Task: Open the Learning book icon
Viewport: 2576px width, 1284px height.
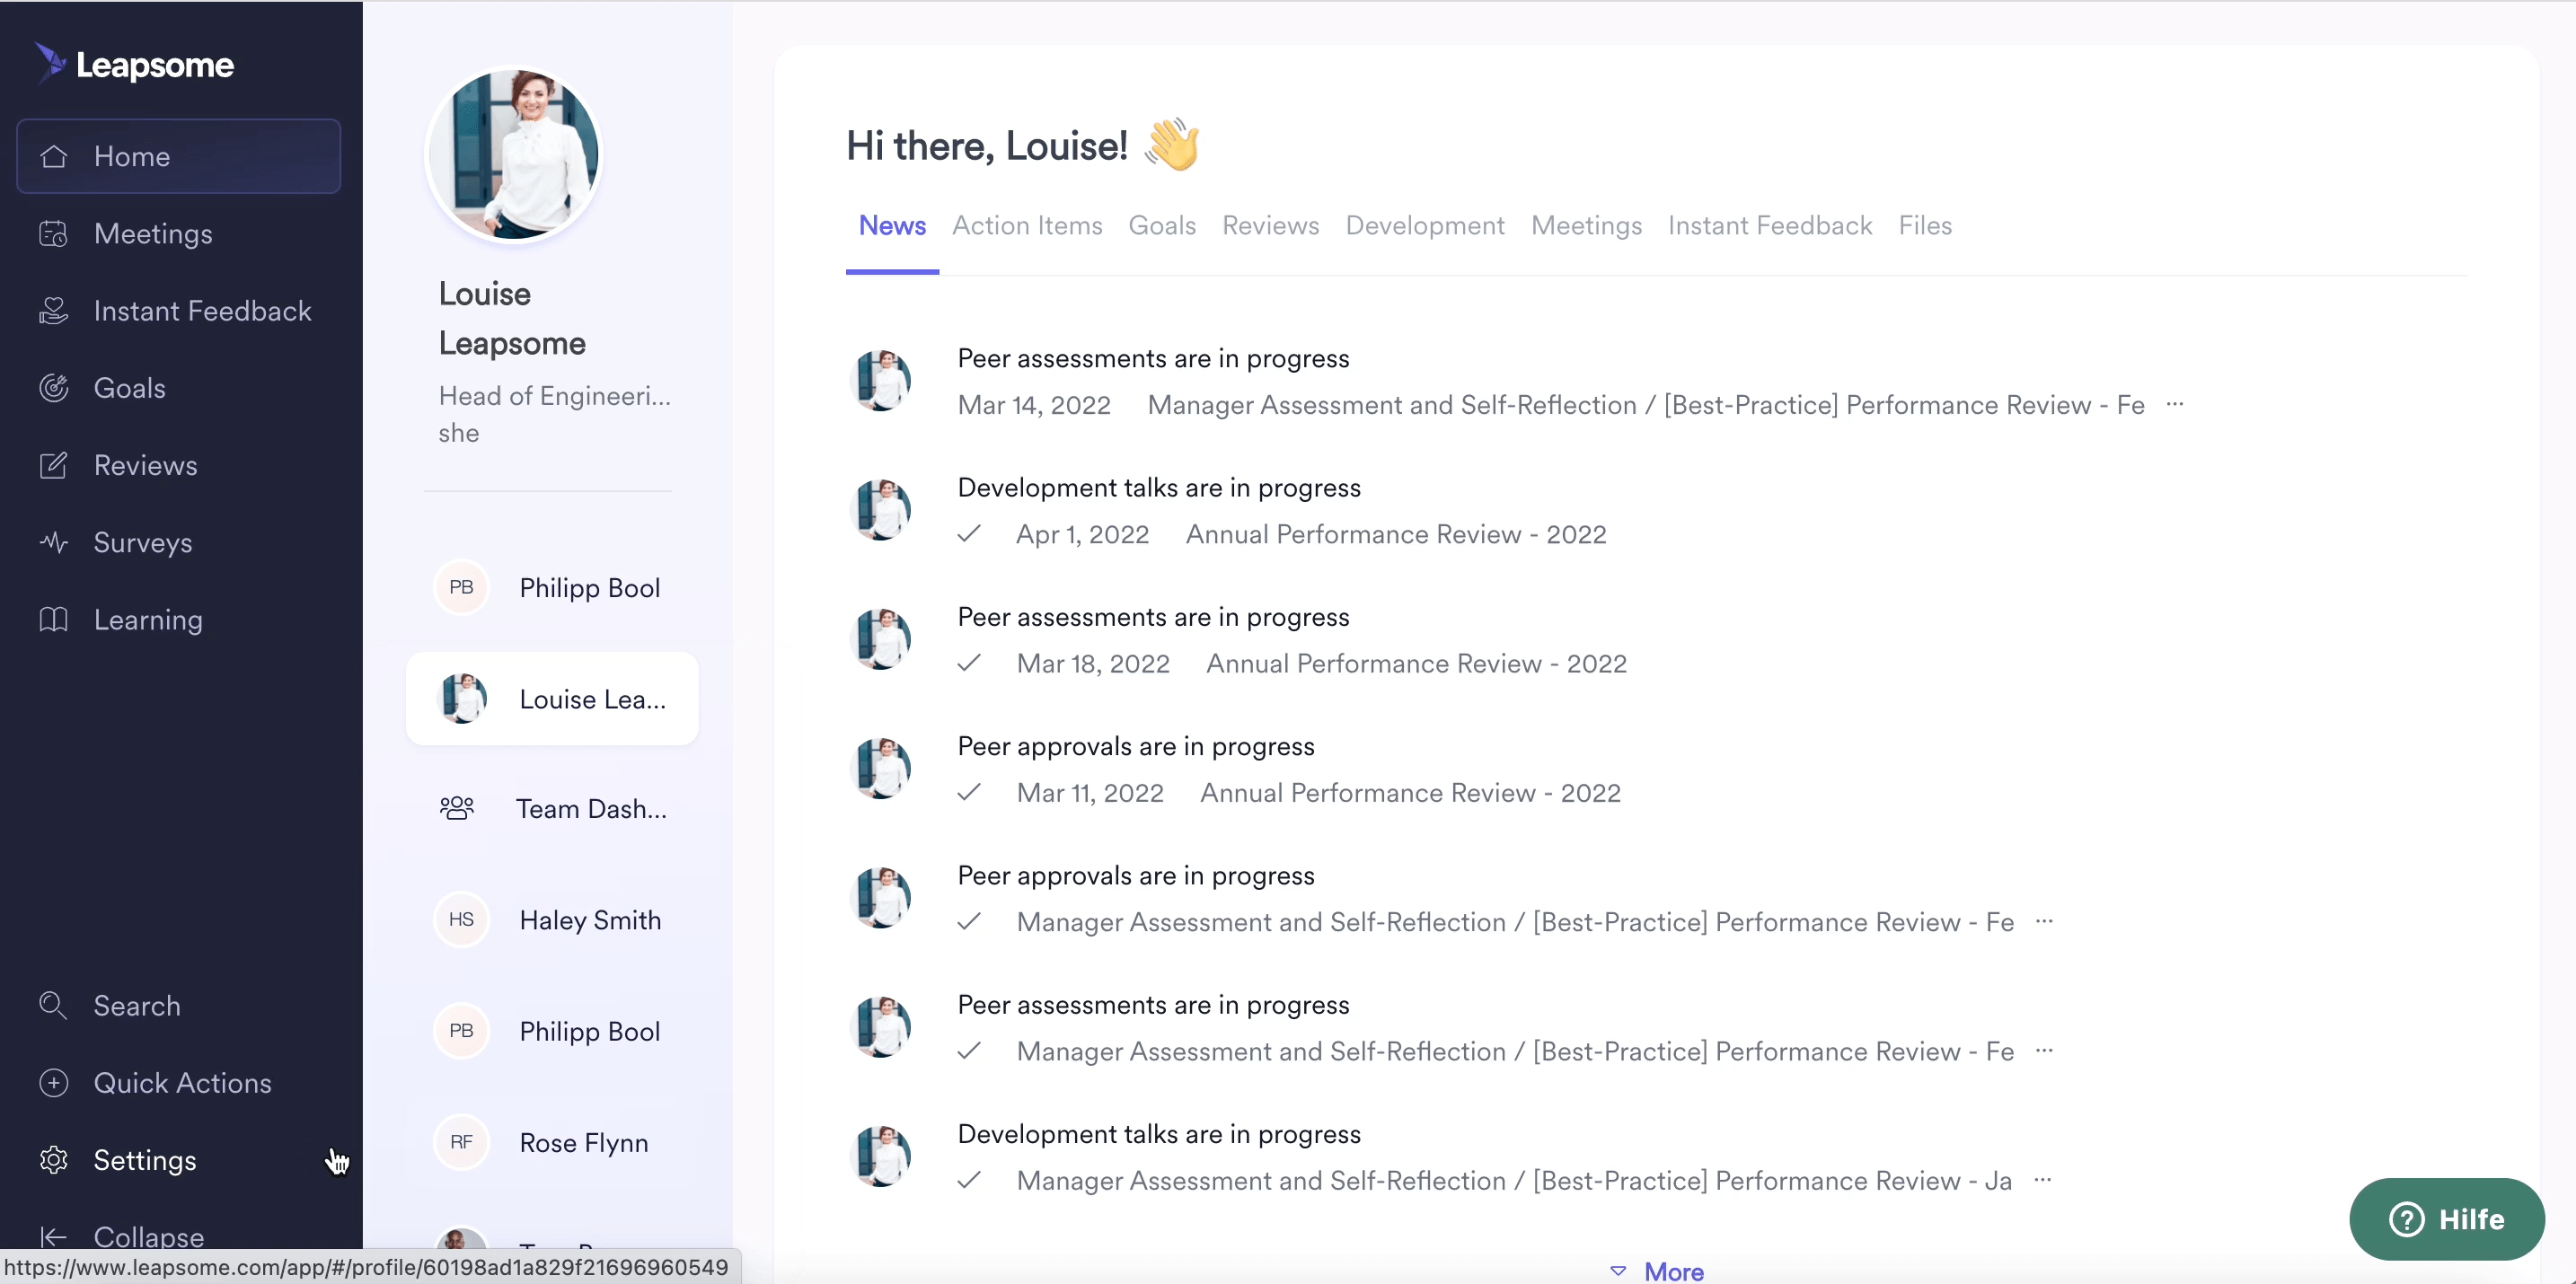Action: [54, 619]
